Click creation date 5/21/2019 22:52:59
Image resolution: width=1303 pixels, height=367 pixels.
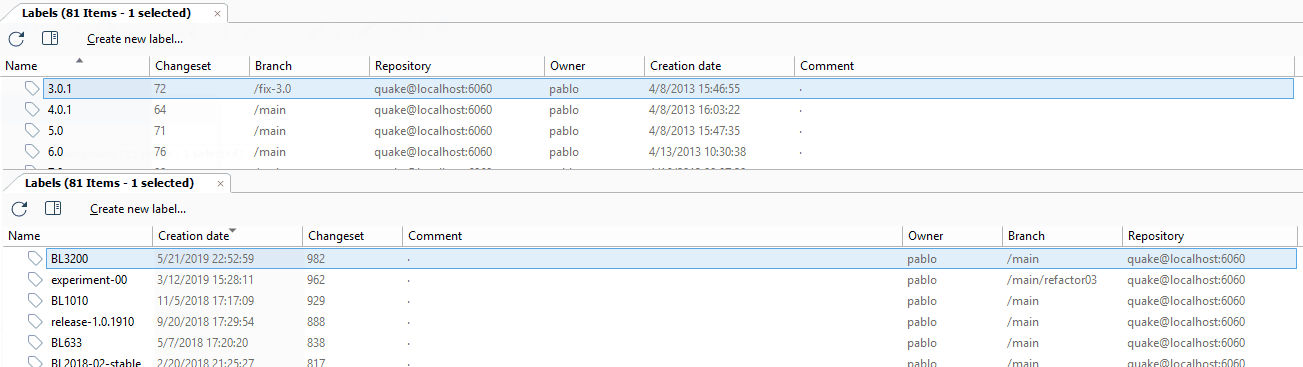click(x=205, y=259)
